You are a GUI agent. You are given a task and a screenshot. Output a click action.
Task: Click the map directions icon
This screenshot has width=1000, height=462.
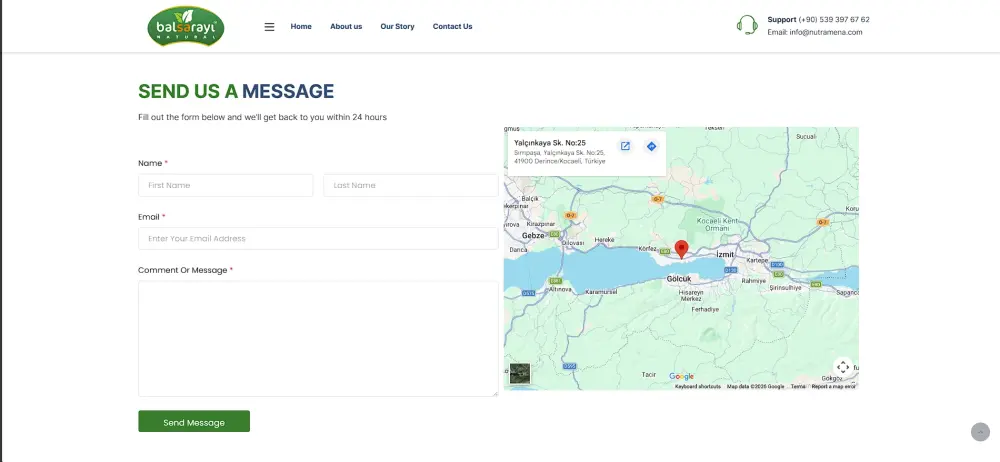[651, 146]
